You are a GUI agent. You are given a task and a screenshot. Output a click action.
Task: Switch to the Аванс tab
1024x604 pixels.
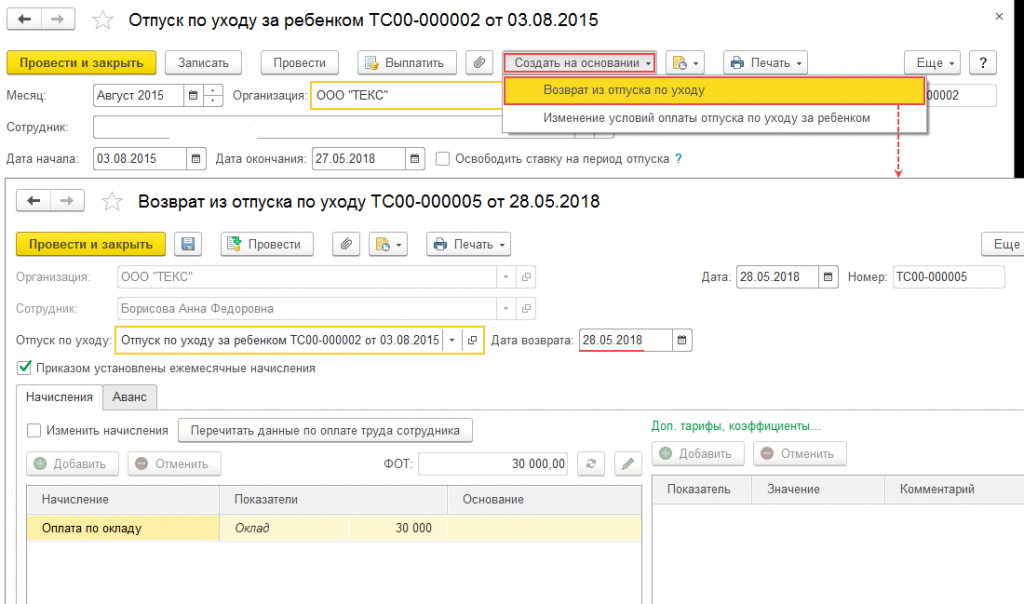tap(130, 397)
